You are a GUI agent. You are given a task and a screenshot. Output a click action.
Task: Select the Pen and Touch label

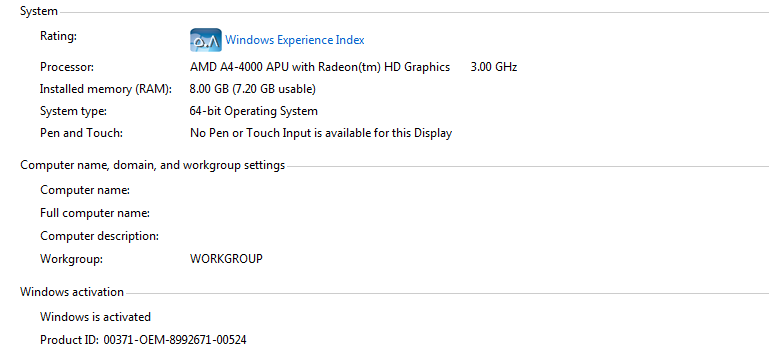click(81, 133)
